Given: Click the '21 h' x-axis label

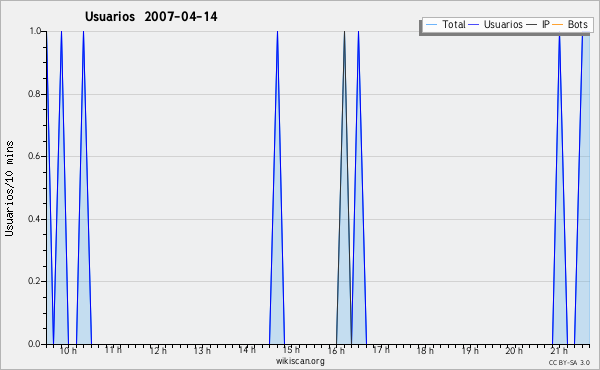Looking at the screenshot, I should pyautogui.click(x=559, y=350).
